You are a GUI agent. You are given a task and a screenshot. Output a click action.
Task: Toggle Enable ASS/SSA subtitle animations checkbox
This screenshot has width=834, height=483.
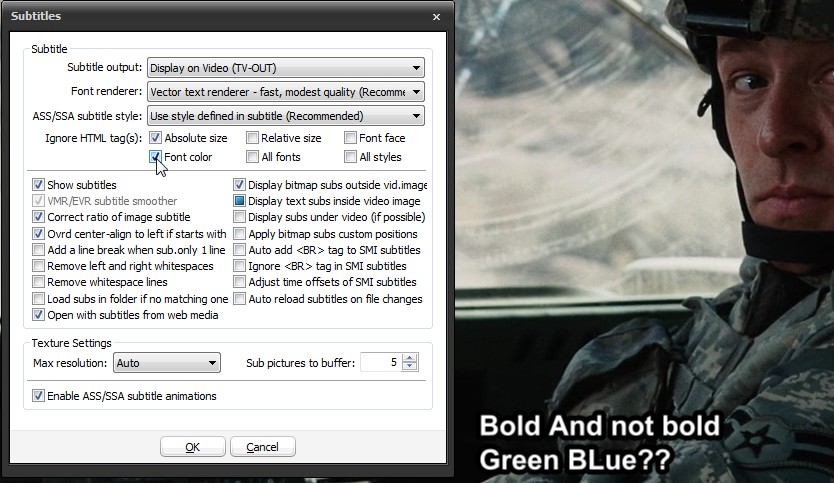click(x=38, y=395)
